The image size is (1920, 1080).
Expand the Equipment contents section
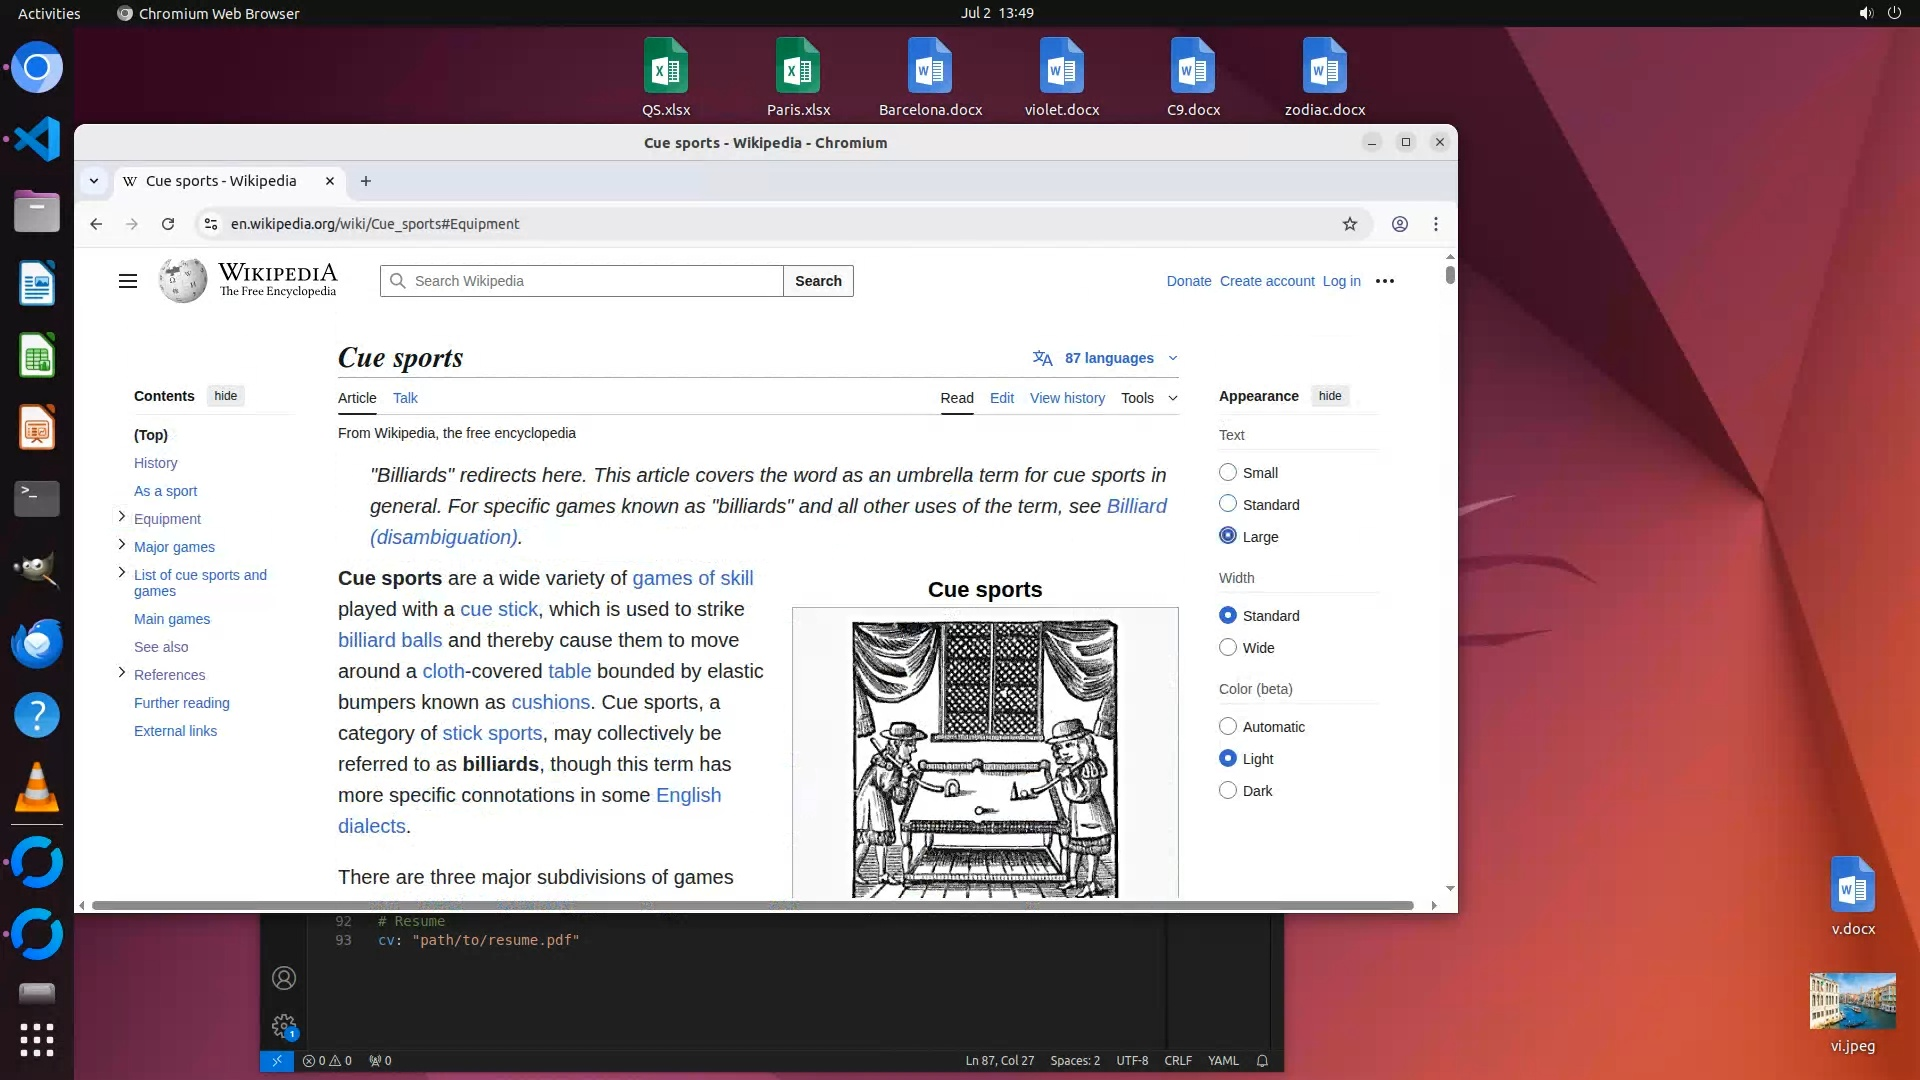click(122, 517)
